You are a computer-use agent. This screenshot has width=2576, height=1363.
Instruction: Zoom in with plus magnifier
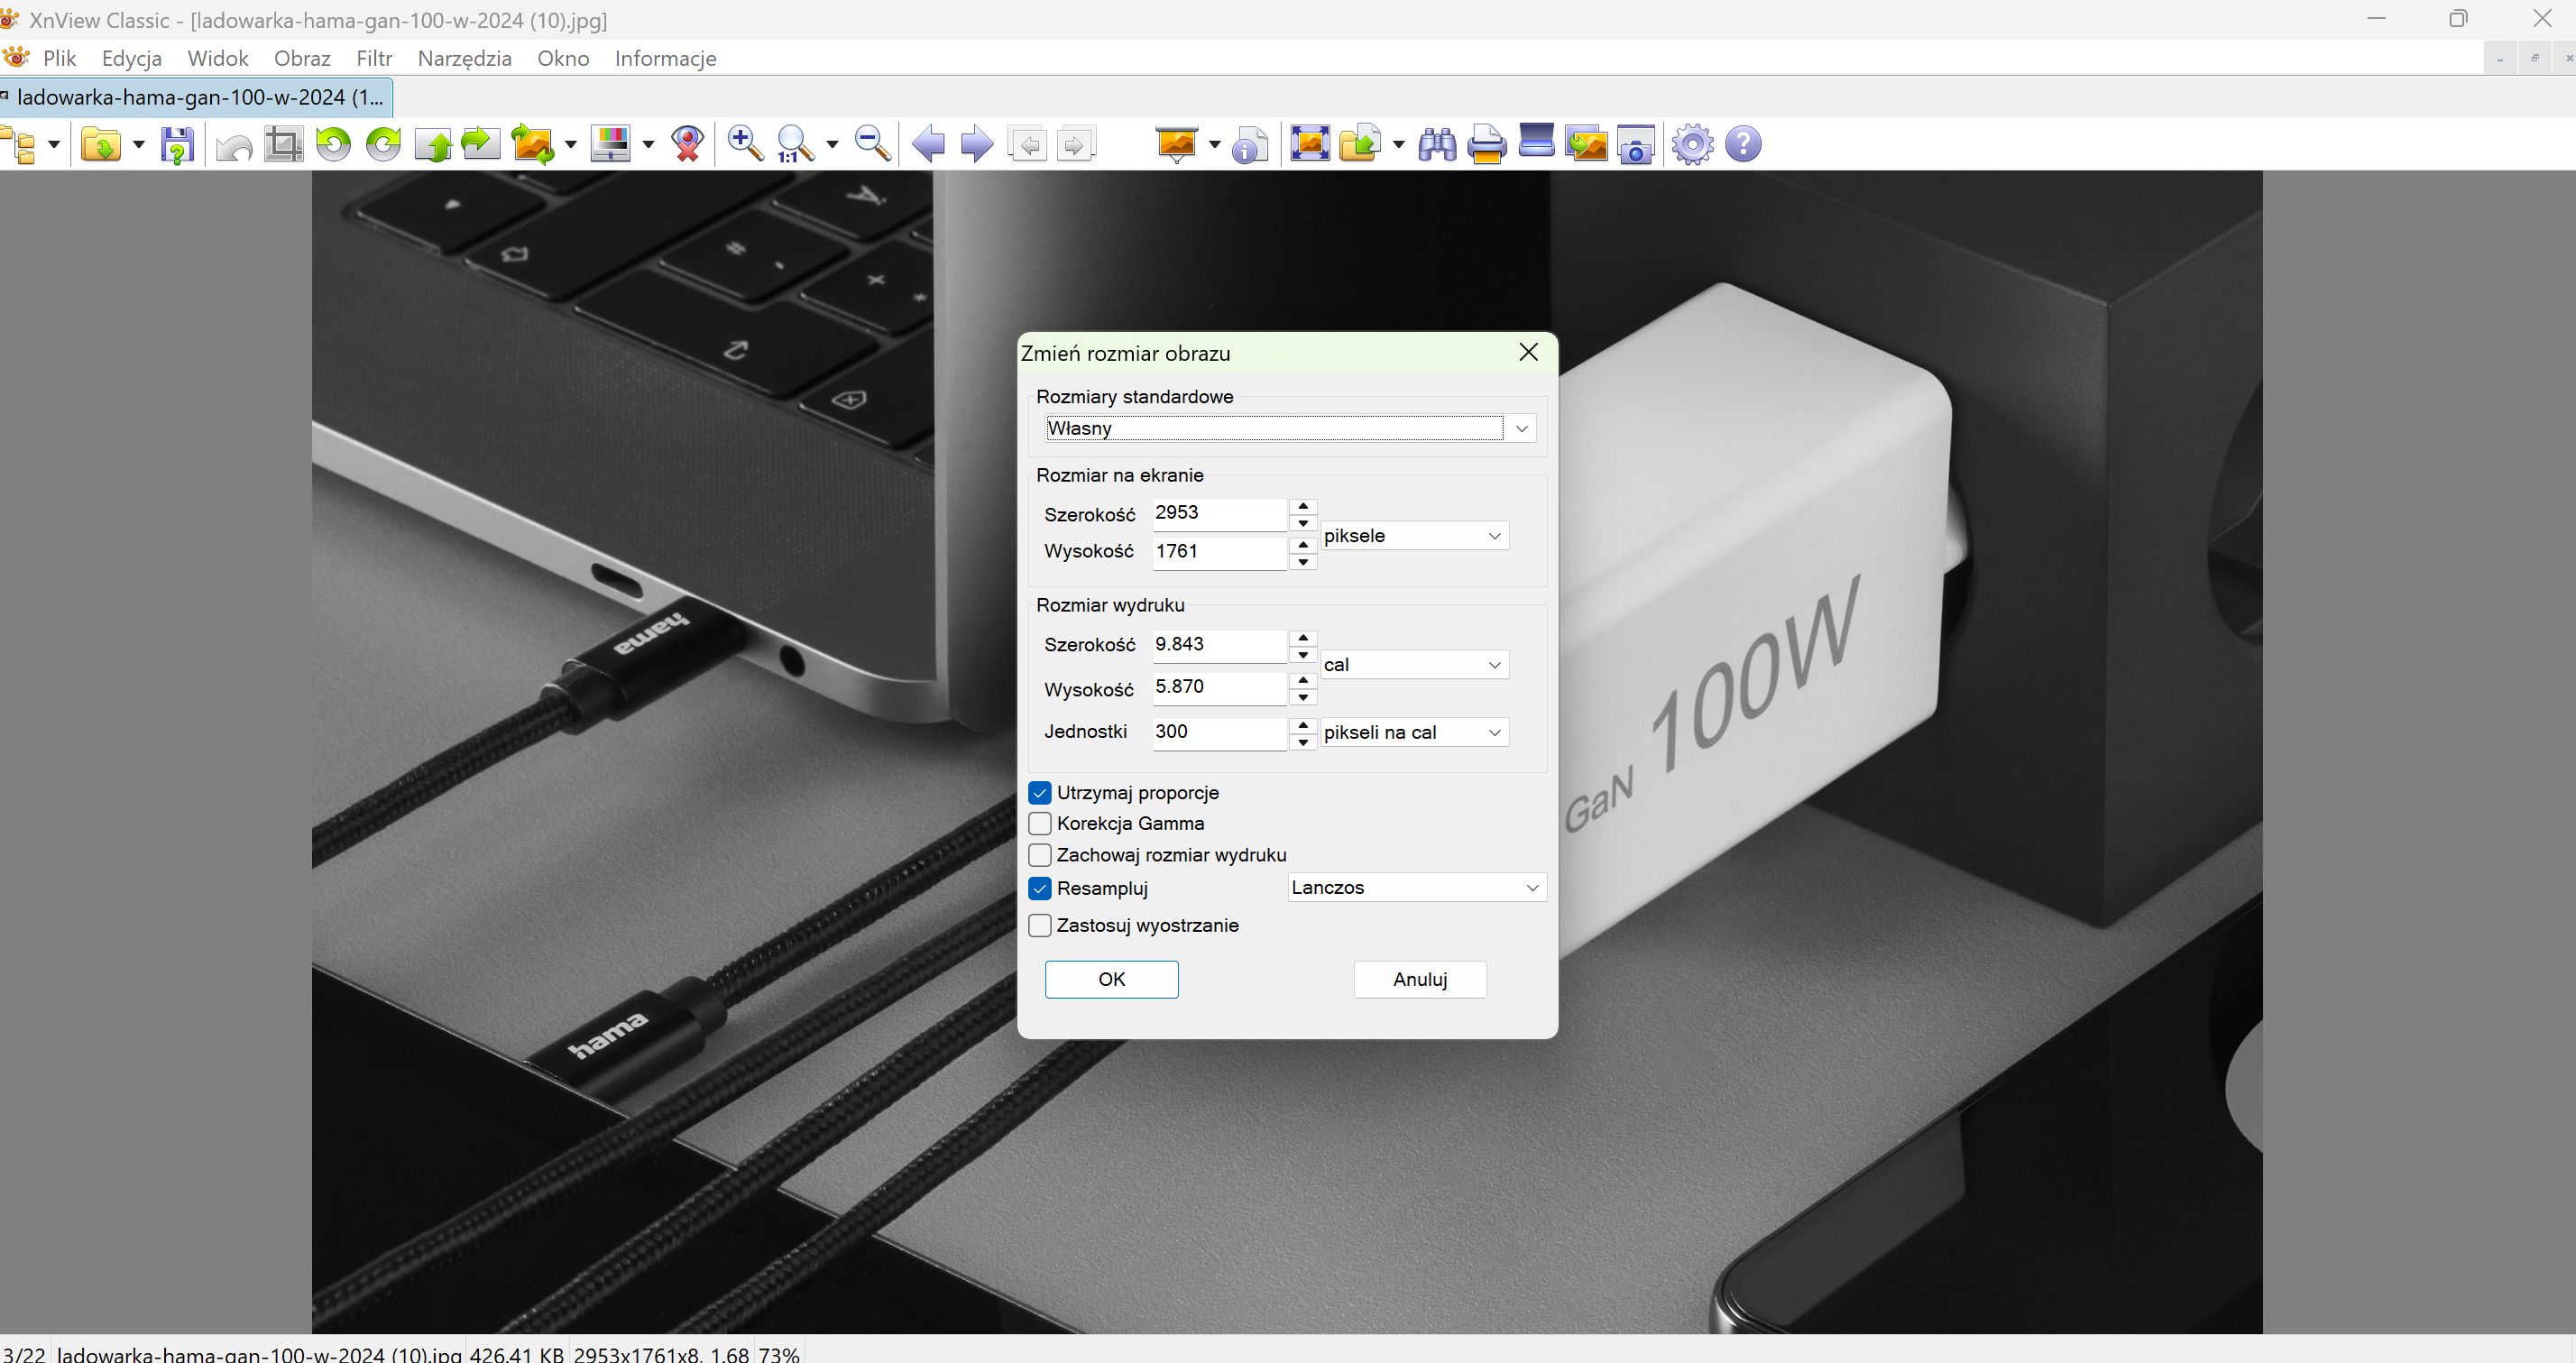[x=745, y=144]
